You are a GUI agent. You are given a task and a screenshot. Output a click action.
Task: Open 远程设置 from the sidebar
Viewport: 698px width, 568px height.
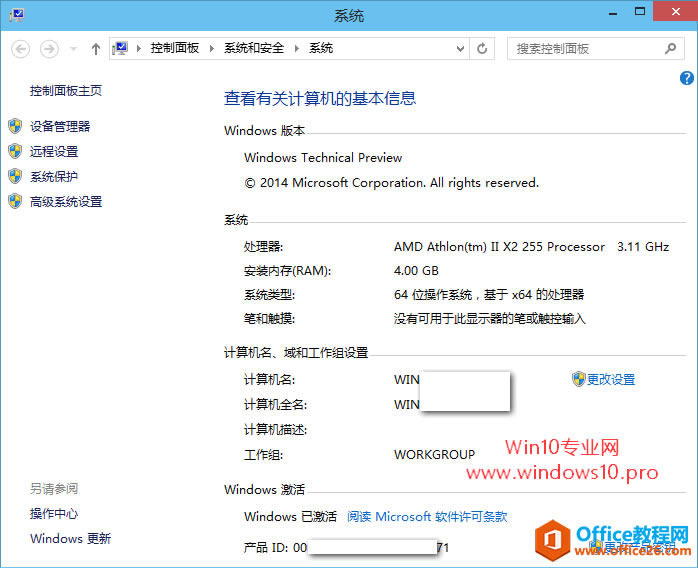pyautogui.click(x=54, y=151)
